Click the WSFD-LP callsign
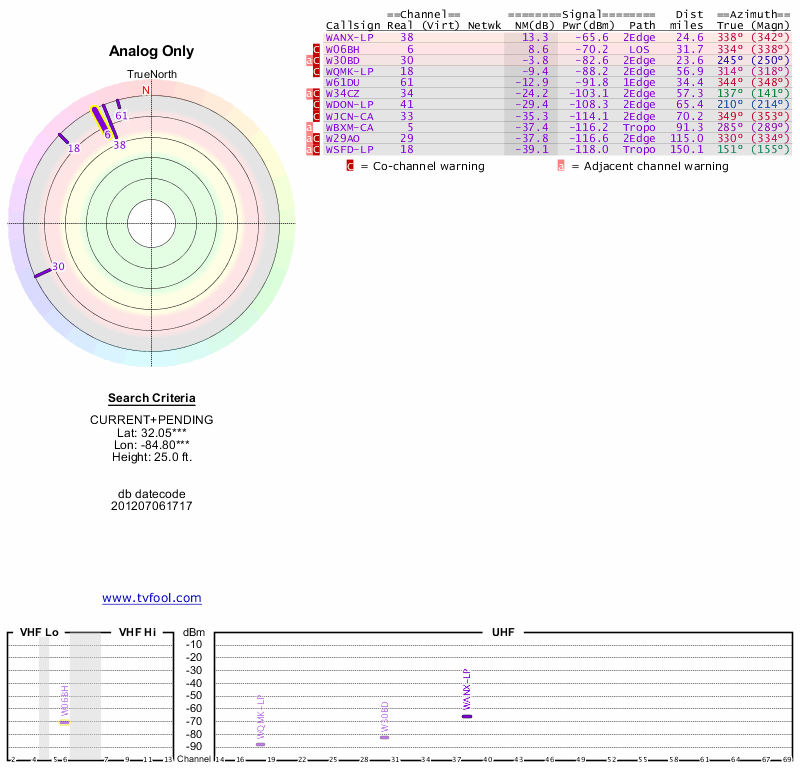800x768 pixels. click(x=349, y=150)
